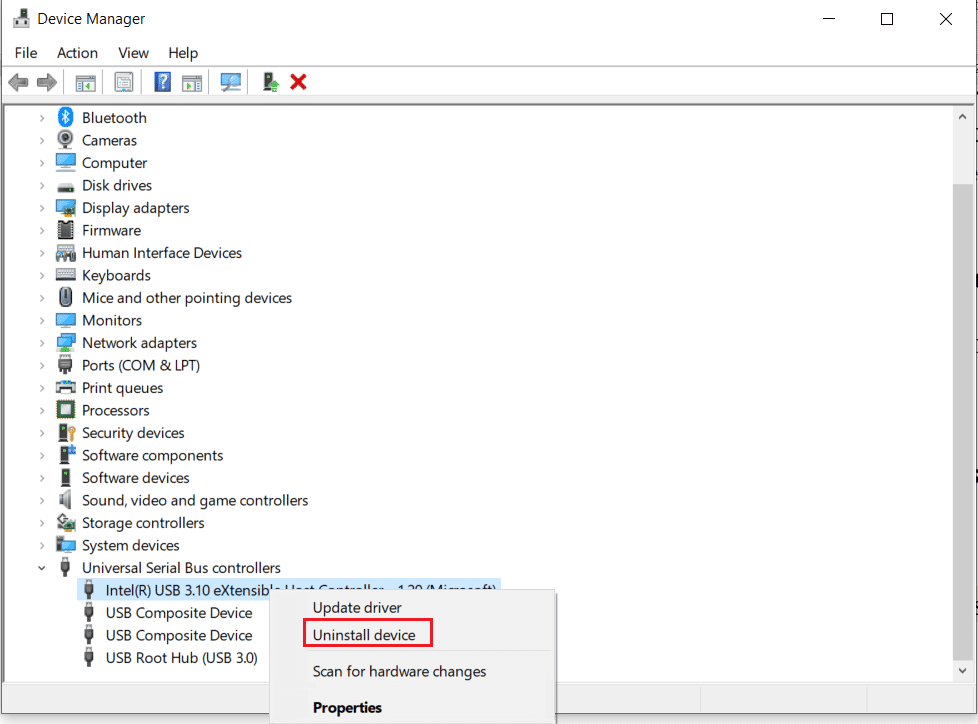The height and width of the screenshot is (724, 978).
Task: Expand the Network adapters category
Action: [42, 342]
